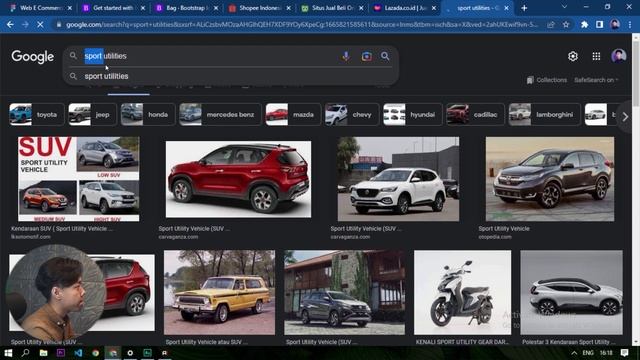The image size is (640, 360).
Task: Toggle the Chrome side panel
Action: 599,25
